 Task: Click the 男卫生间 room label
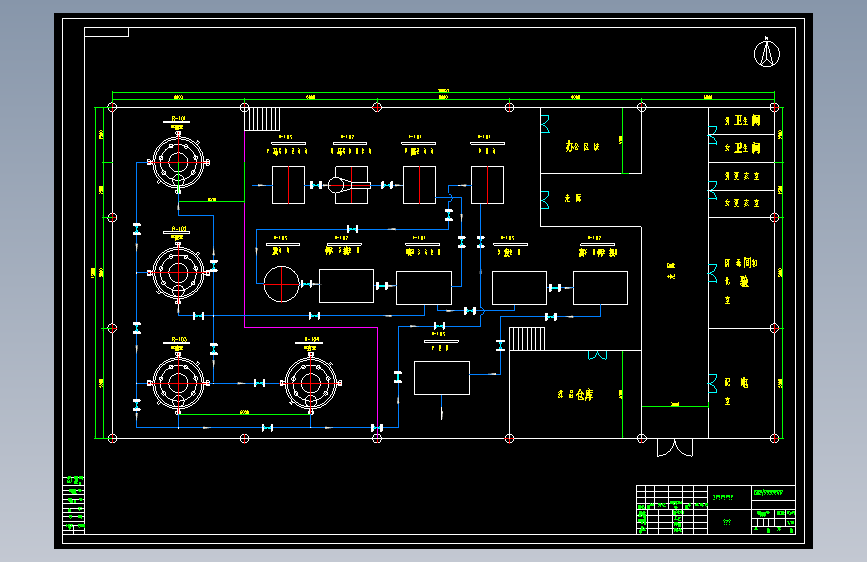pos(742,121)
